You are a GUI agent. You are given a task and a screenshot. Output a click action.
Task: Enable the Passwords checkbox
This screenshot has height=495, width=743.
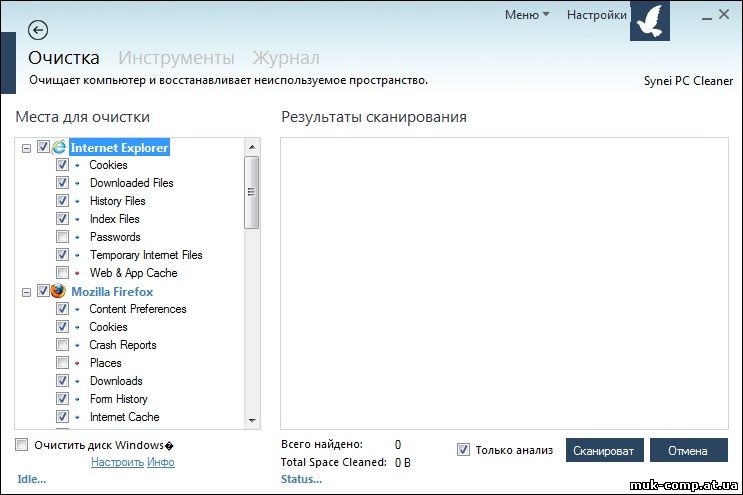click(62, 236)
